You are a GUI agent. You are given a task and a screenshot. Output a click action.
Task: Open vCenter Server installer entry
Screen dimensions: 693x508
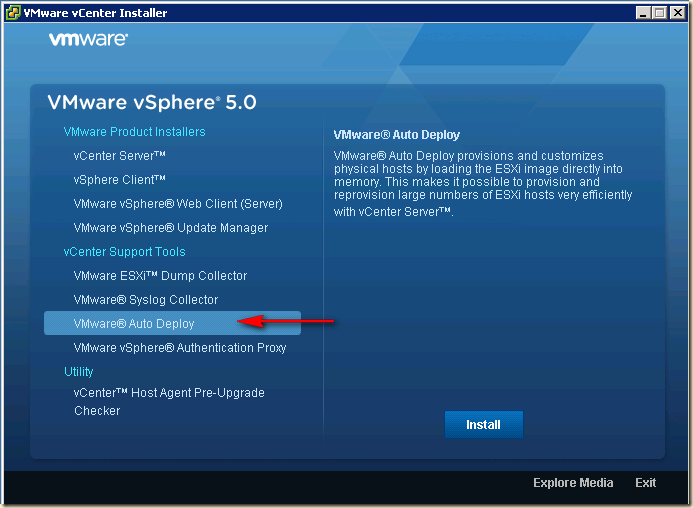click(x=119, y=156)
